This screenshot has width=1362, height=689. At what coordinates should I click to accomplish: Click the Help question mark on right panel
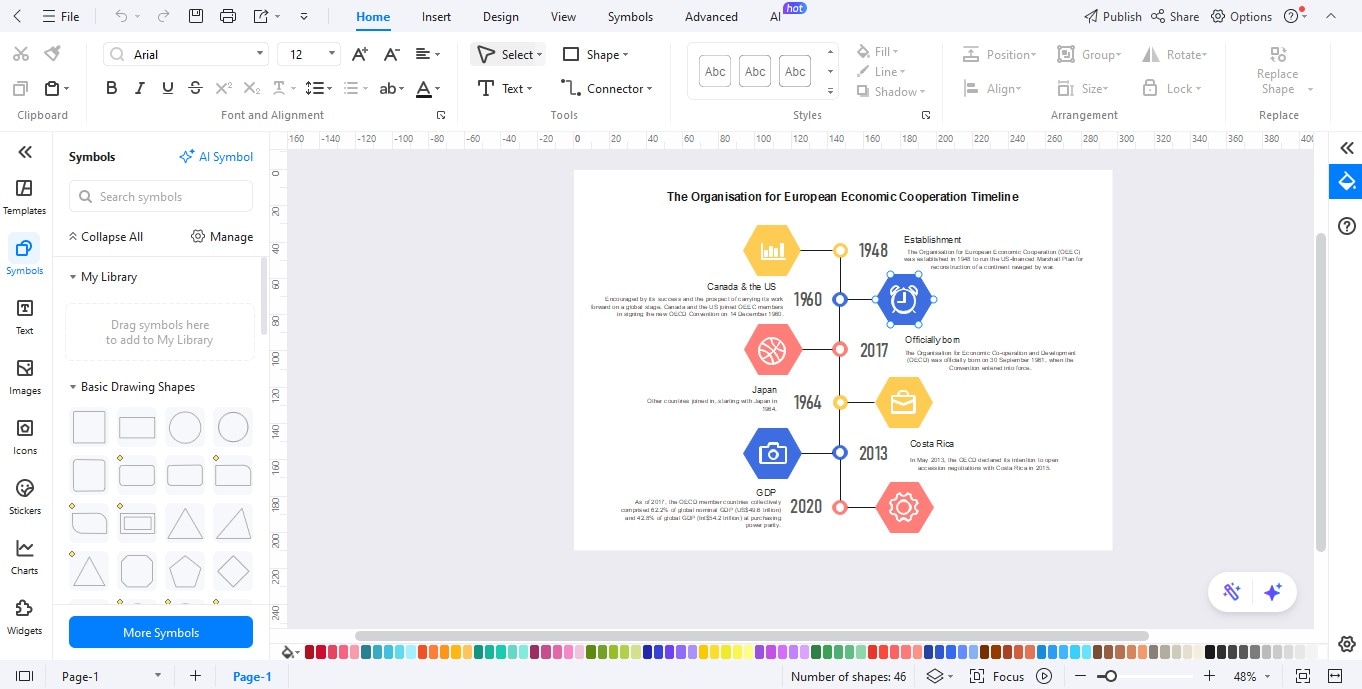click(1347, 226)
